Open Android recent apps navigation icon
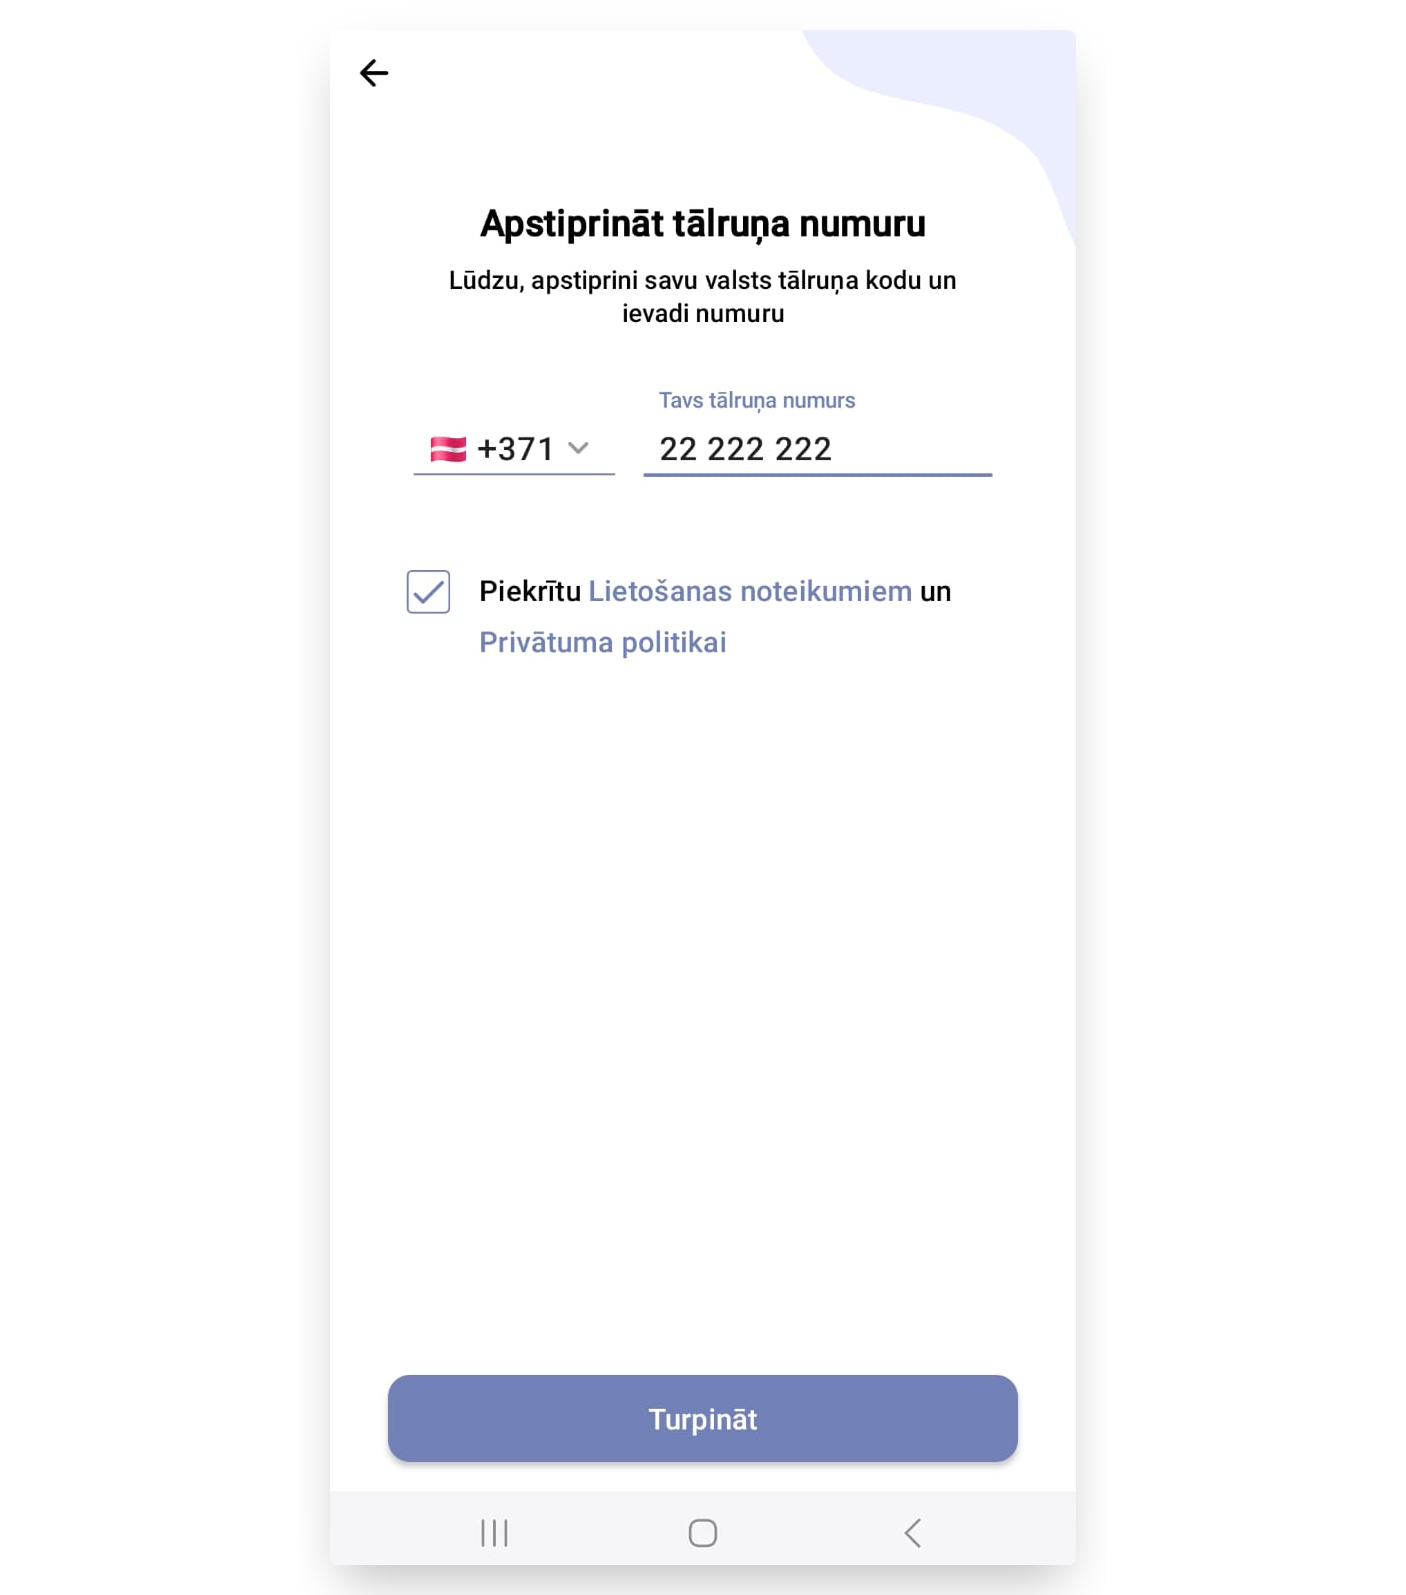Image resolution: width=1406 pixels, height=1595 pixels. pyautogui.click(x=494, y=1532)
